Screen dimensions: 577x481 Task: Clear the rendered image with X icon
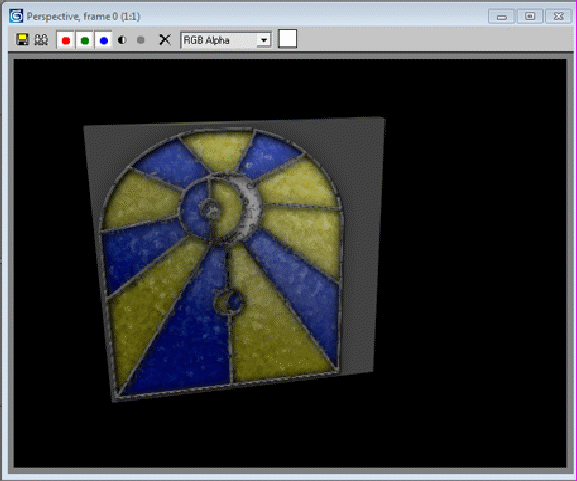click(x=164, y=39)
